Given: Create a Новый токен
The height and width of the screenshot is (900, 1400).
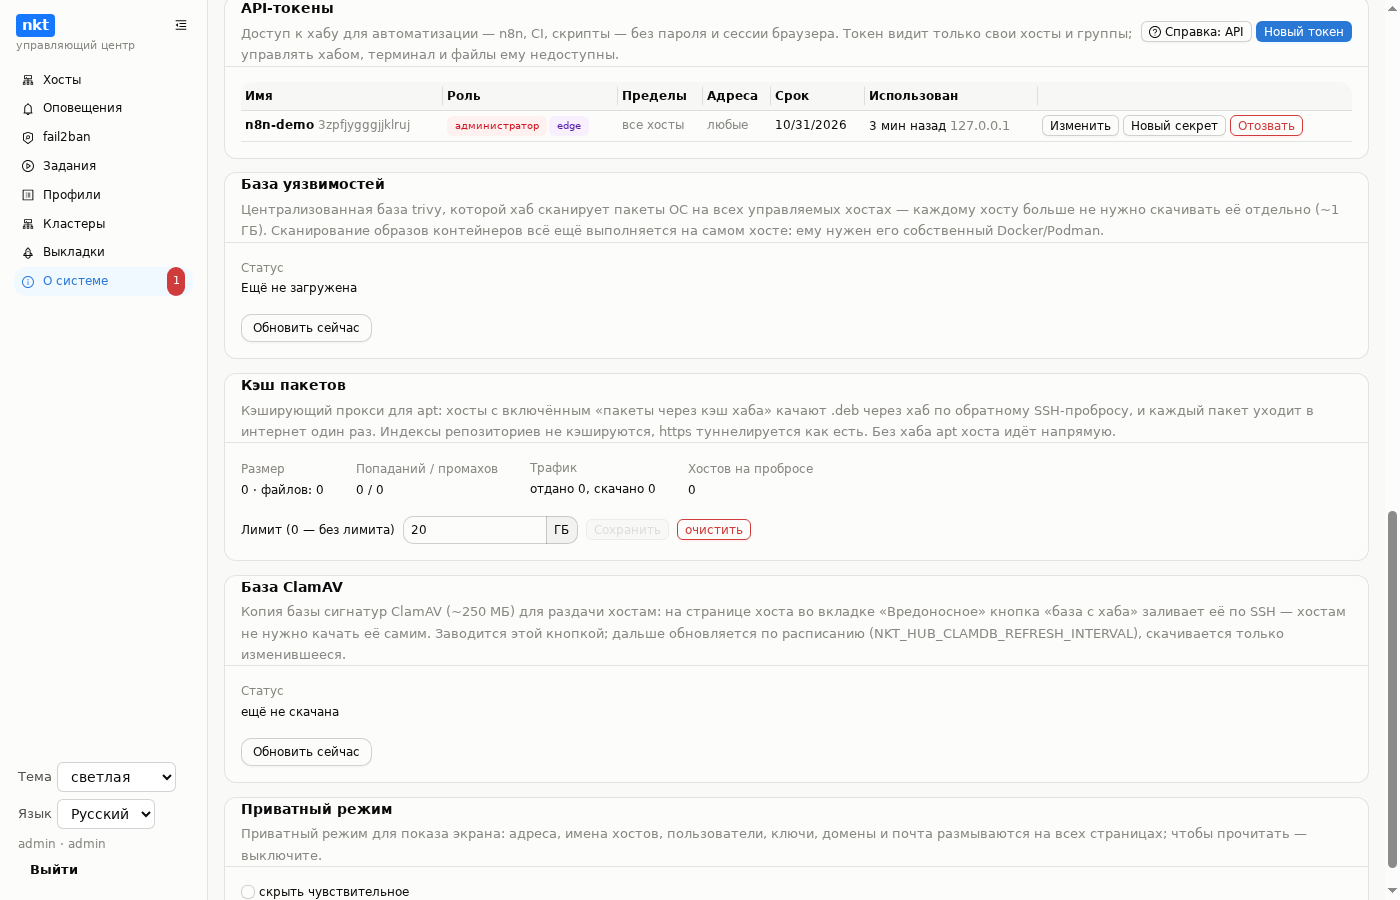Looking at the screenshot, I should (x=1304, y=32).
